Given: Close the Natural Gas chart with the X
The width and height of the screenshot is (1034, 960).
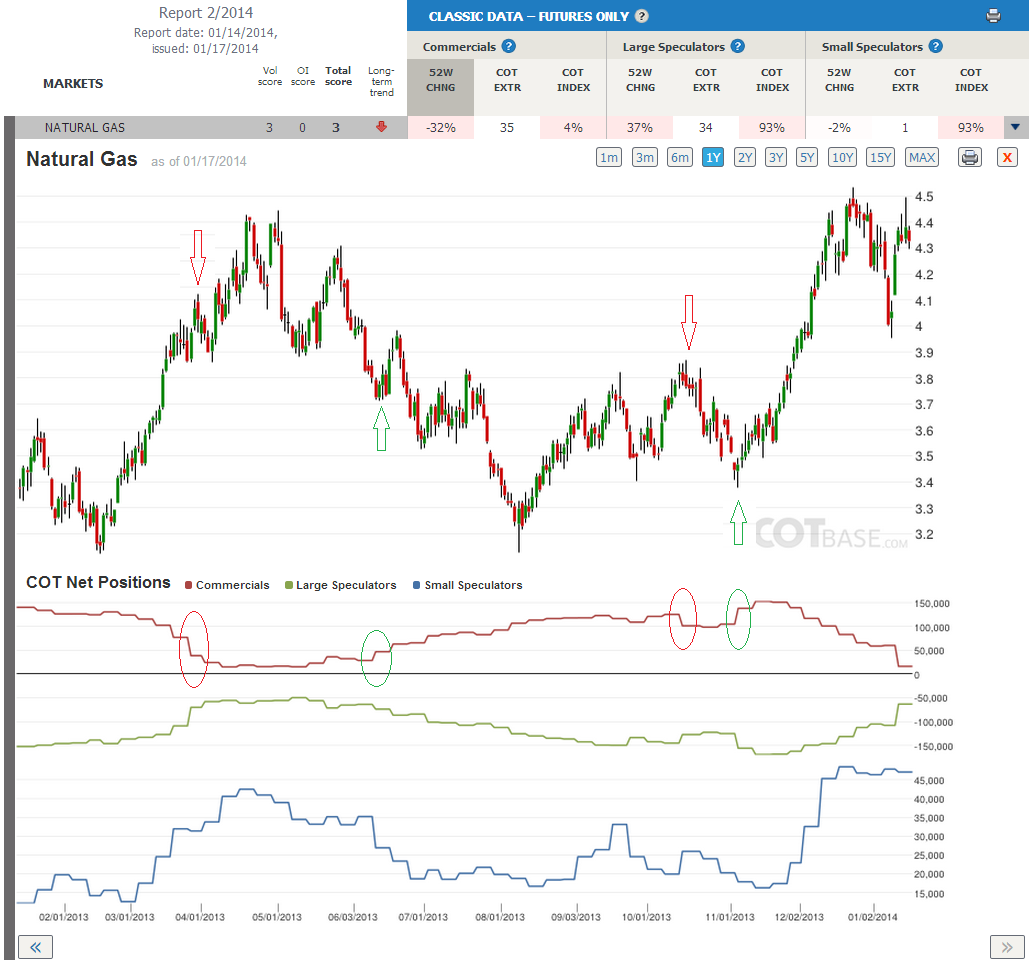Looking at the screenshot, I should pos(1007,158).
